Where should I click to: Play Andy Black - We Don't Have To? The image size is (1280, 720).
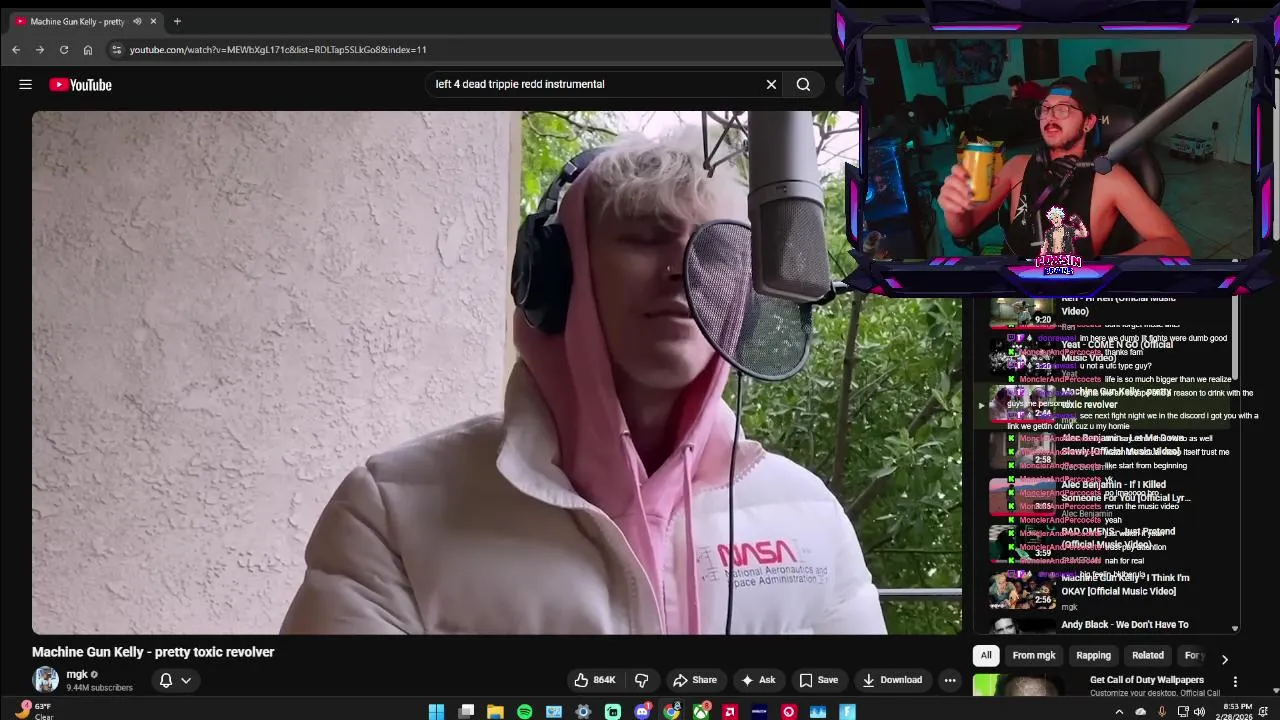(1110, 625)
